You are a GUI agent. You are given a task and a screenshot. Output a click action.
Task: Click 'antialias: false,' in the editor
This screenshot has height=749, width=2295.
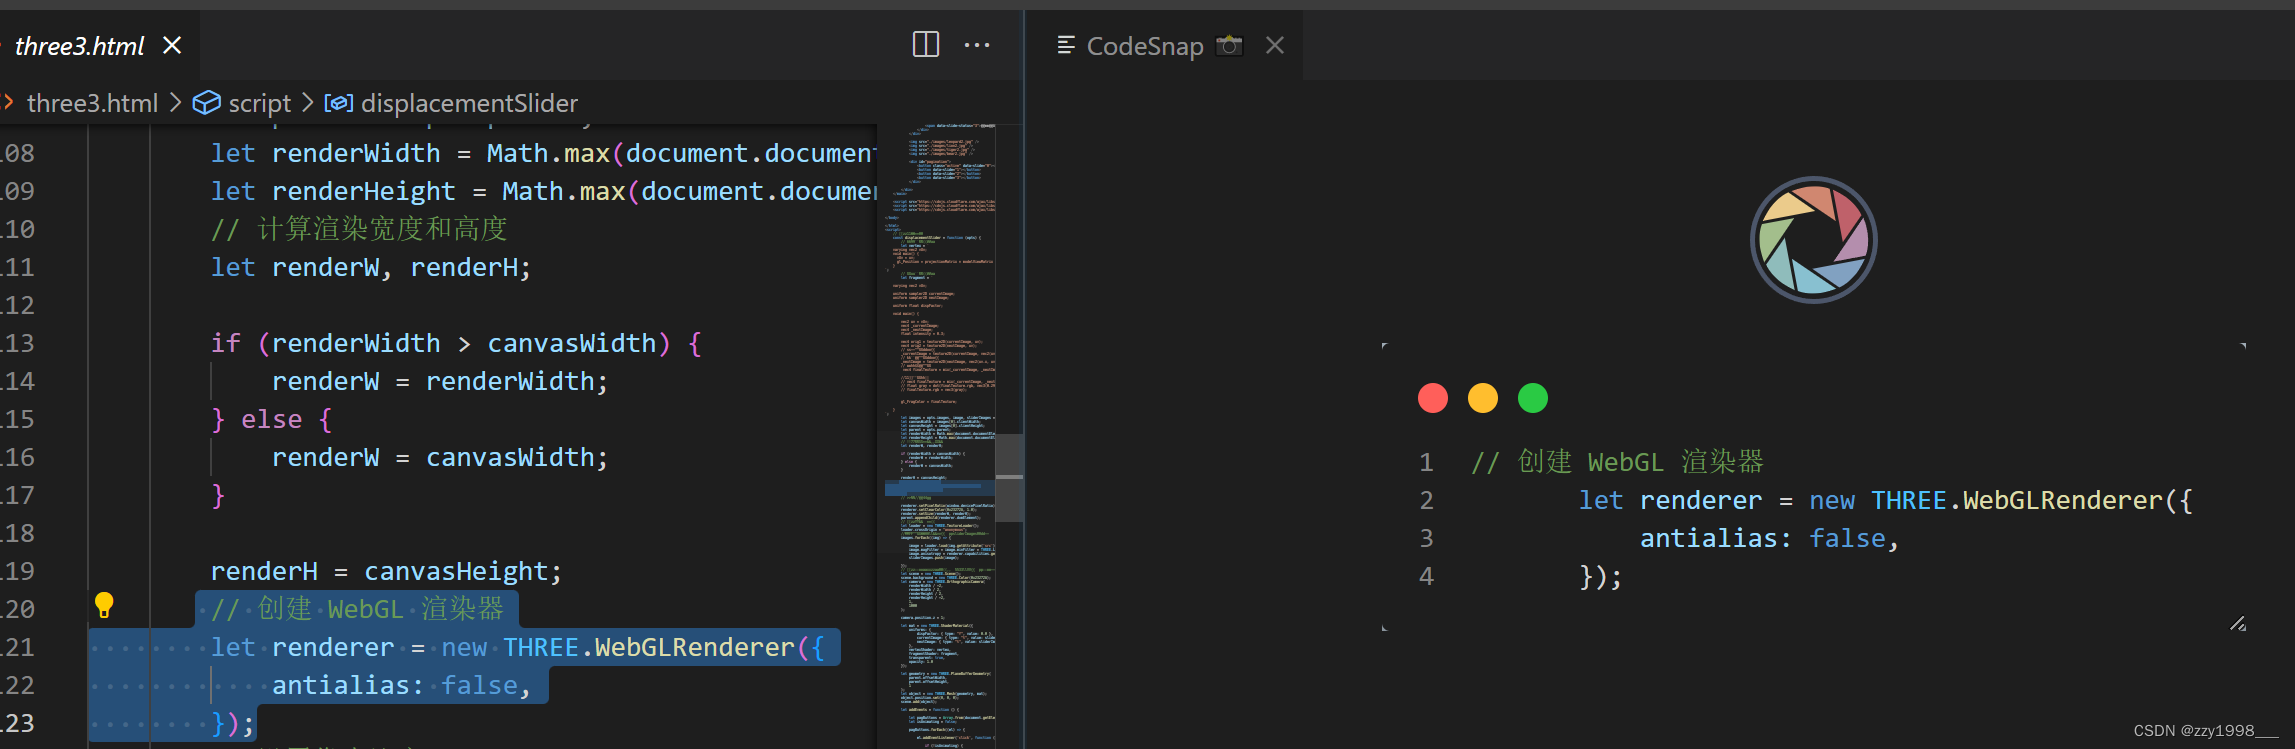point(401,685)
